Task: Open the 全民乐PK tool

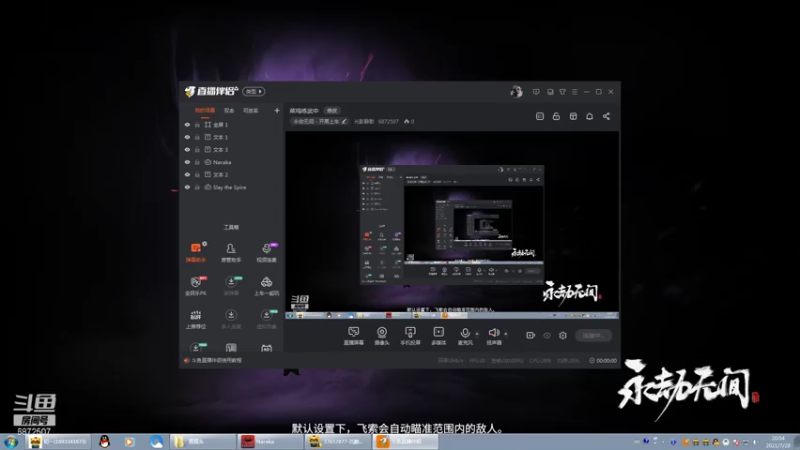Action: (195, 286)
